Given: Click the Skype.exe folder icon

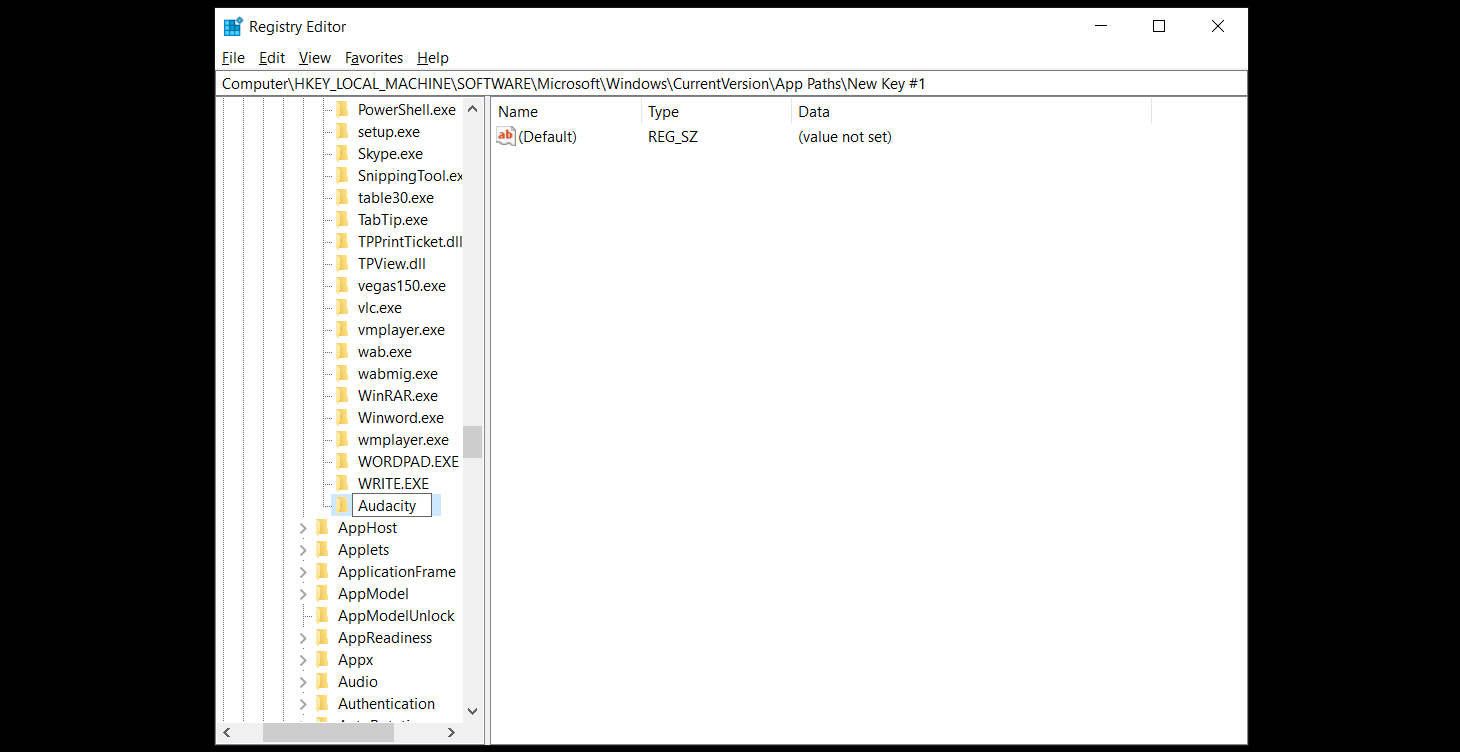Looking at the screenshot, I should pos(342,154).
